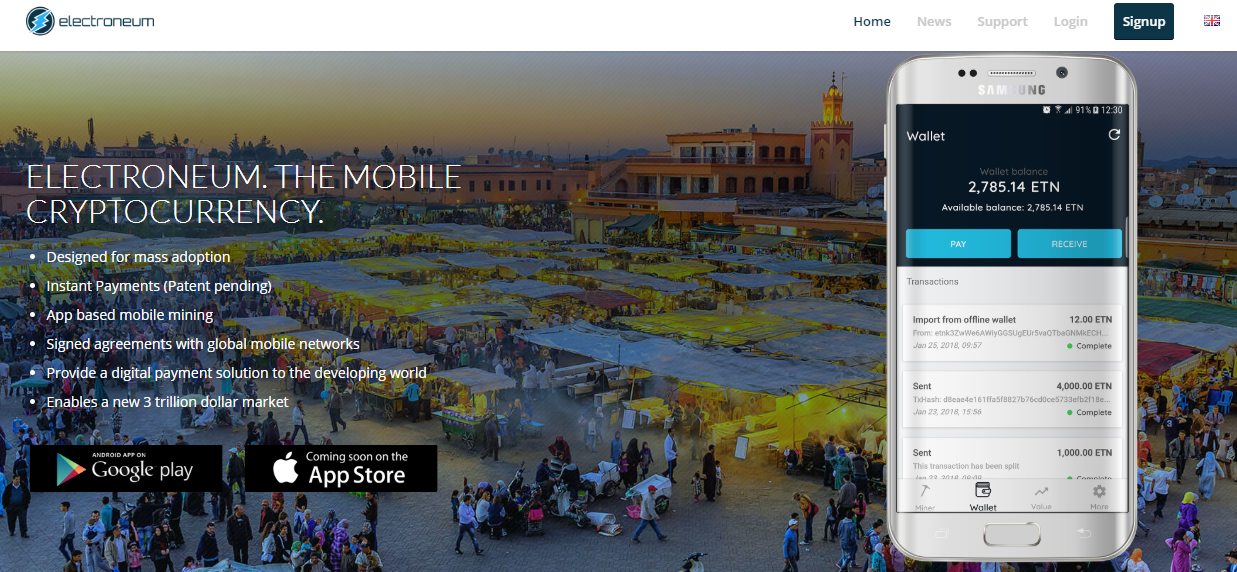Click the App Store coming soon badge

point(341,469)
